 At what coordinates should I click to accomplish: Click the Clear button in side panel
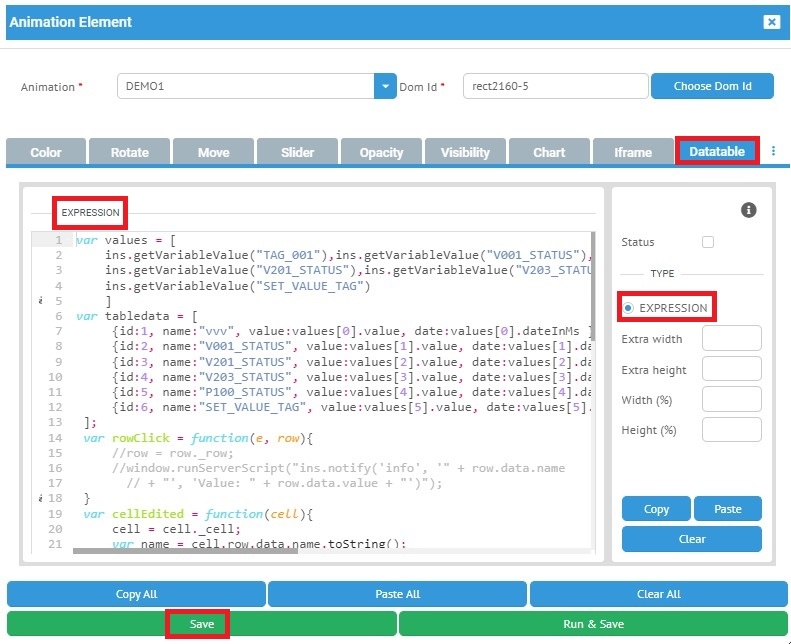point(691,539)
